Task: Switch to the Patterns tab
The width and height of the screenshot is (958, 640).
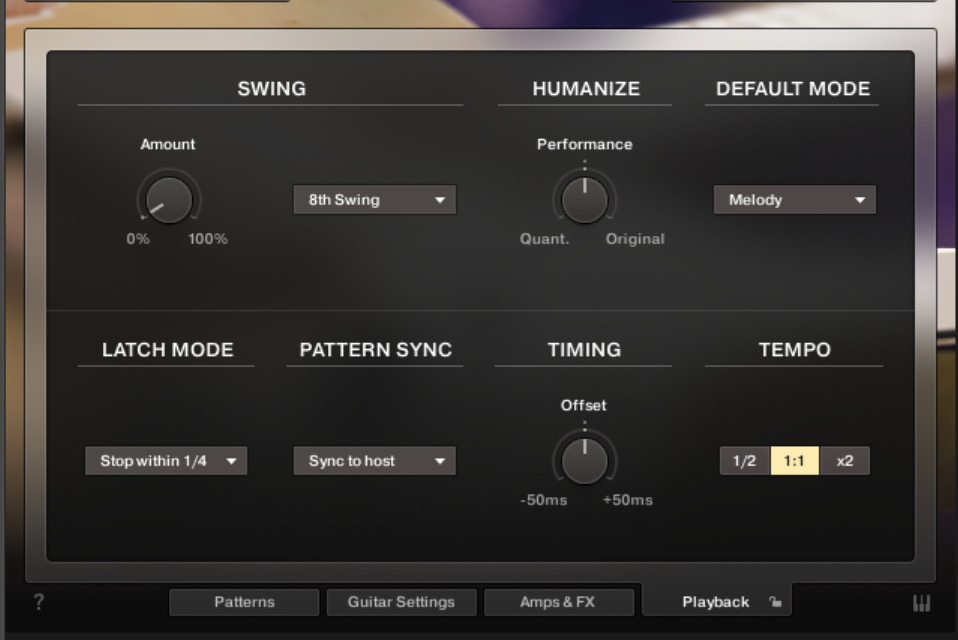Action: pyautogui.click(x=244, y=602)
